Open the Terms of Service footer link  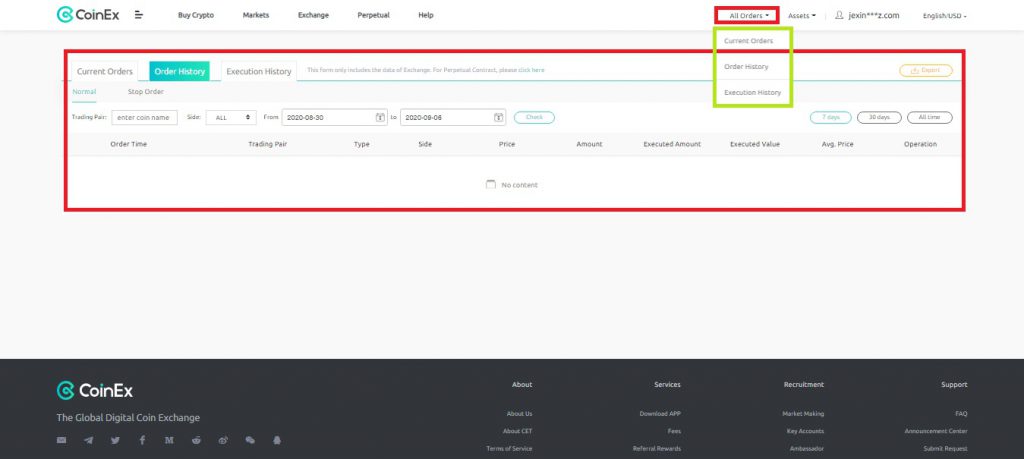tap(509, 449)
